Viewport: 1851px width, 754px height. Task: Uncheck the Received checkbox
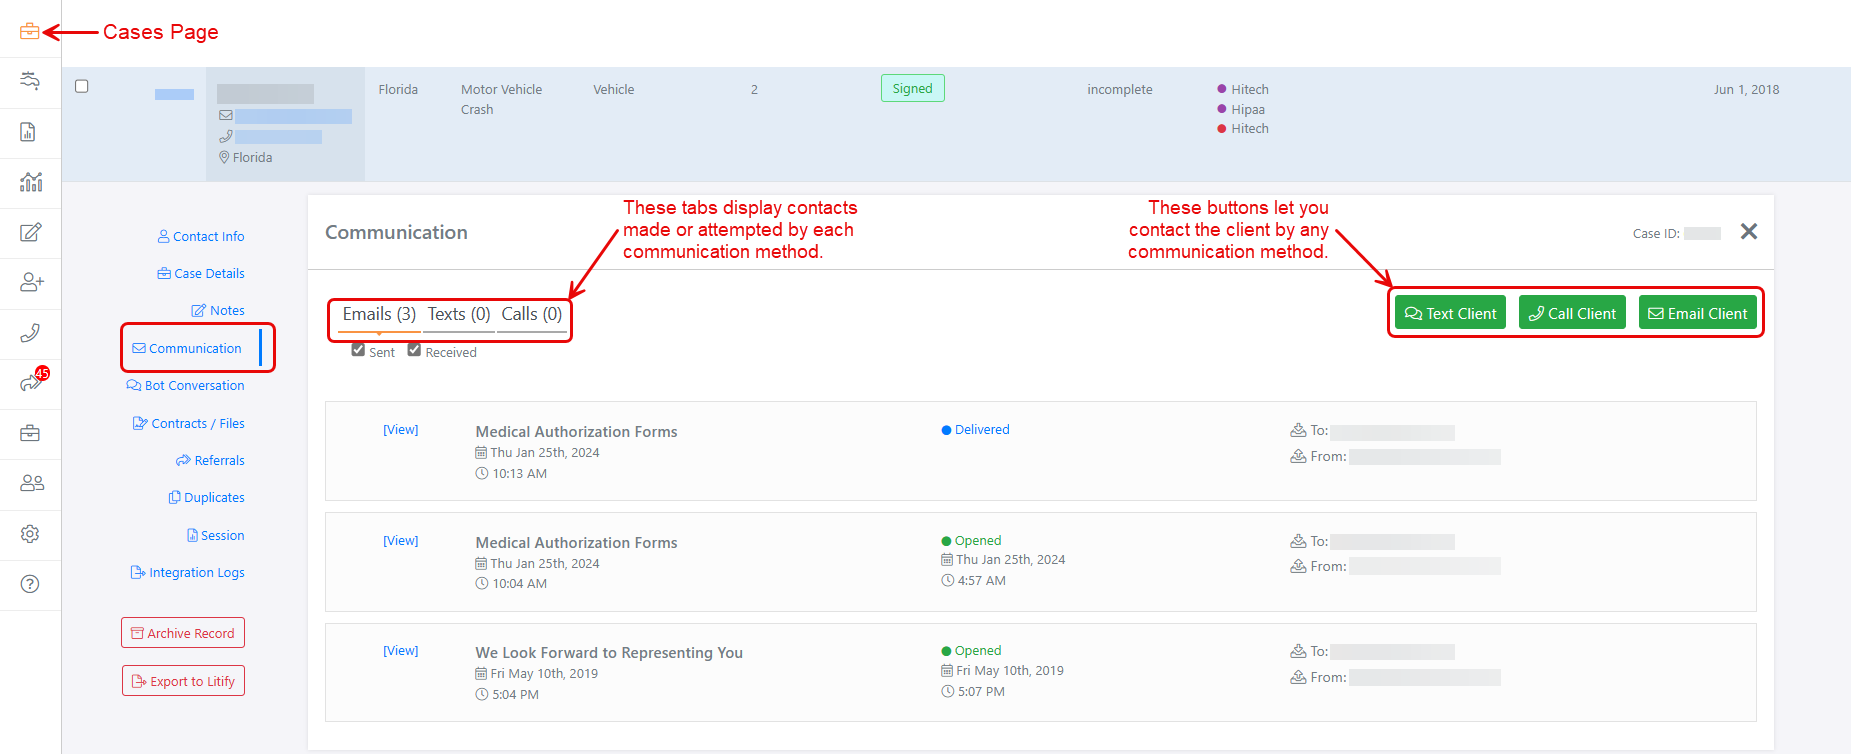click(x=414, y=350)
